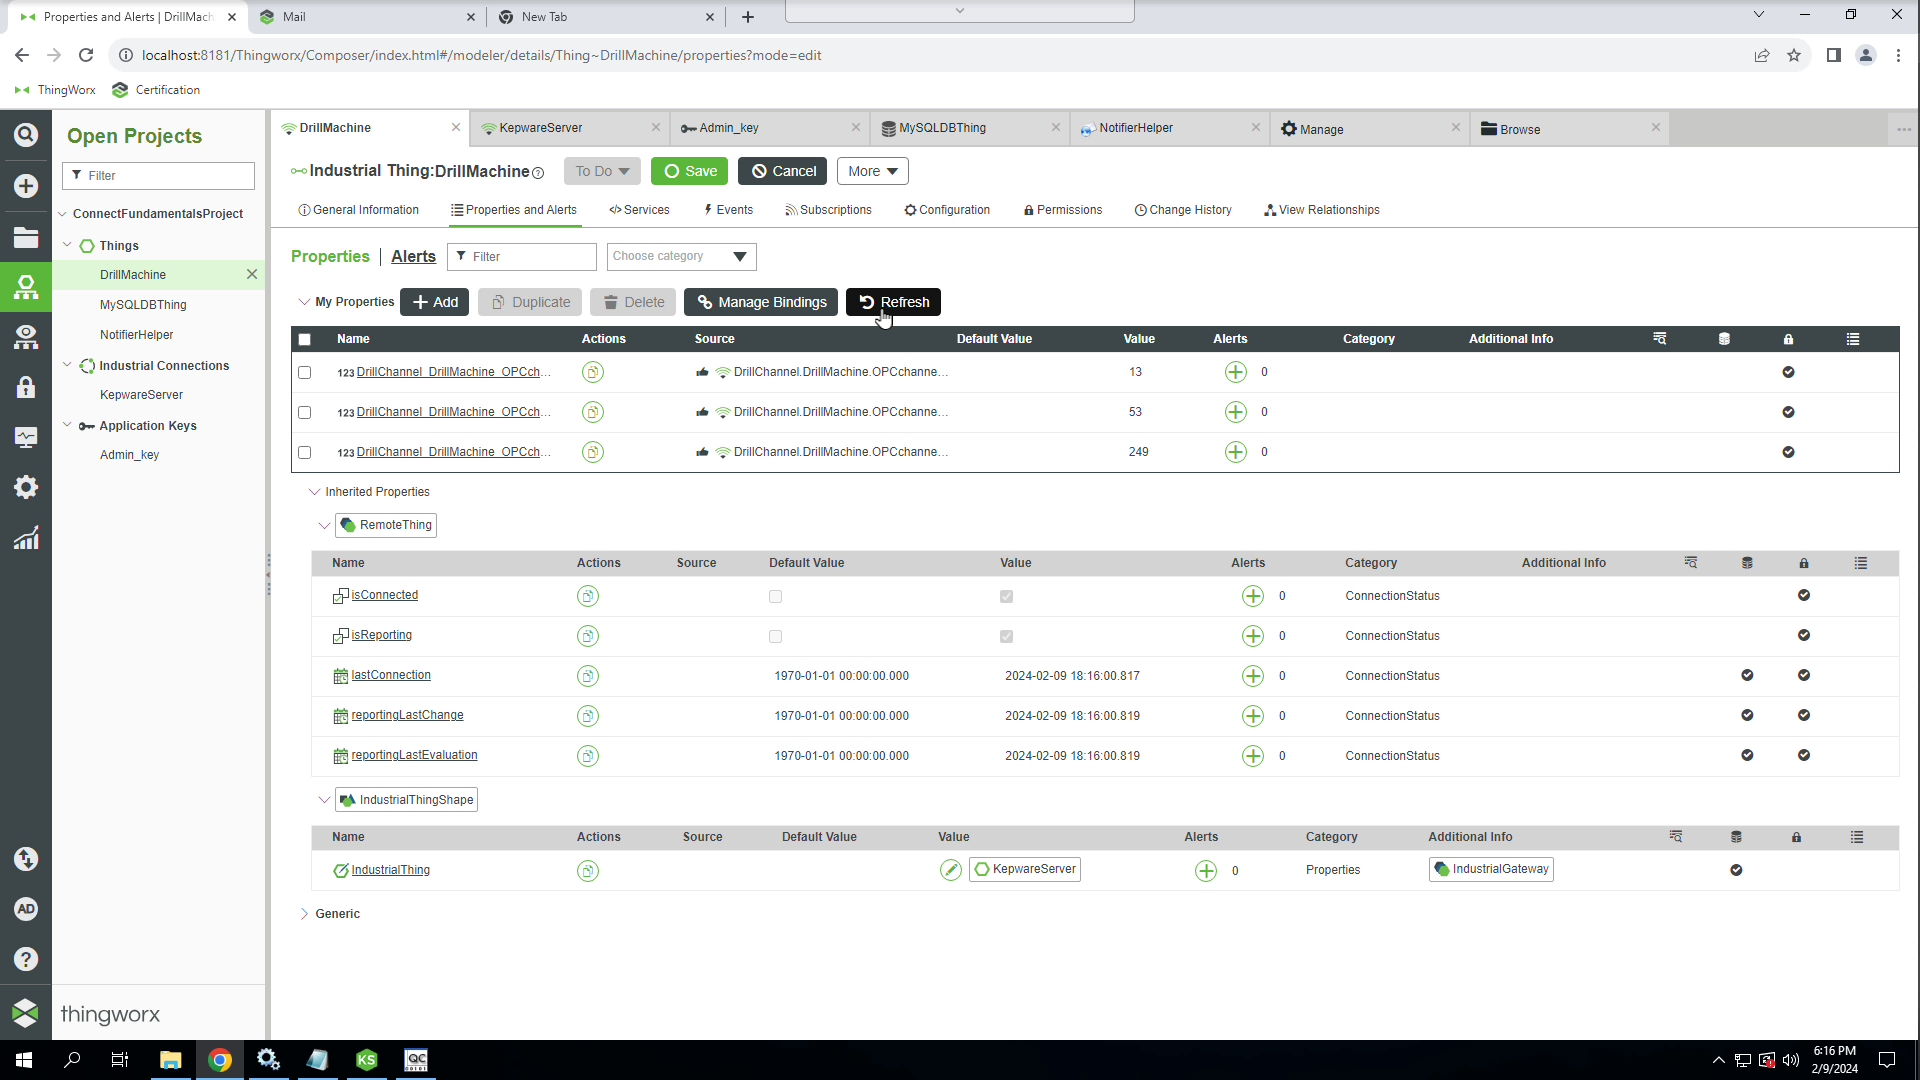Check the box for the row with value 13

305,372
